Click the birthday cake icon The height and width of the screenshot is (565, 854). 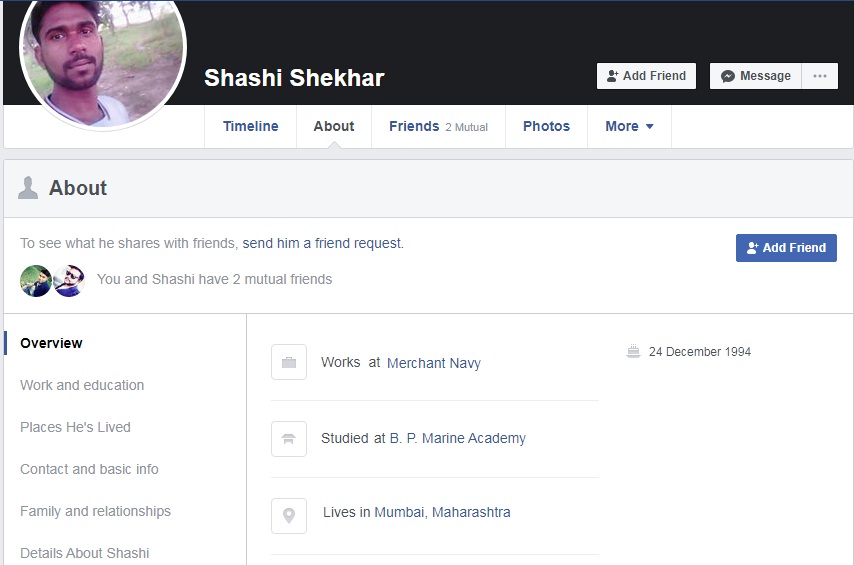[633, 351]
